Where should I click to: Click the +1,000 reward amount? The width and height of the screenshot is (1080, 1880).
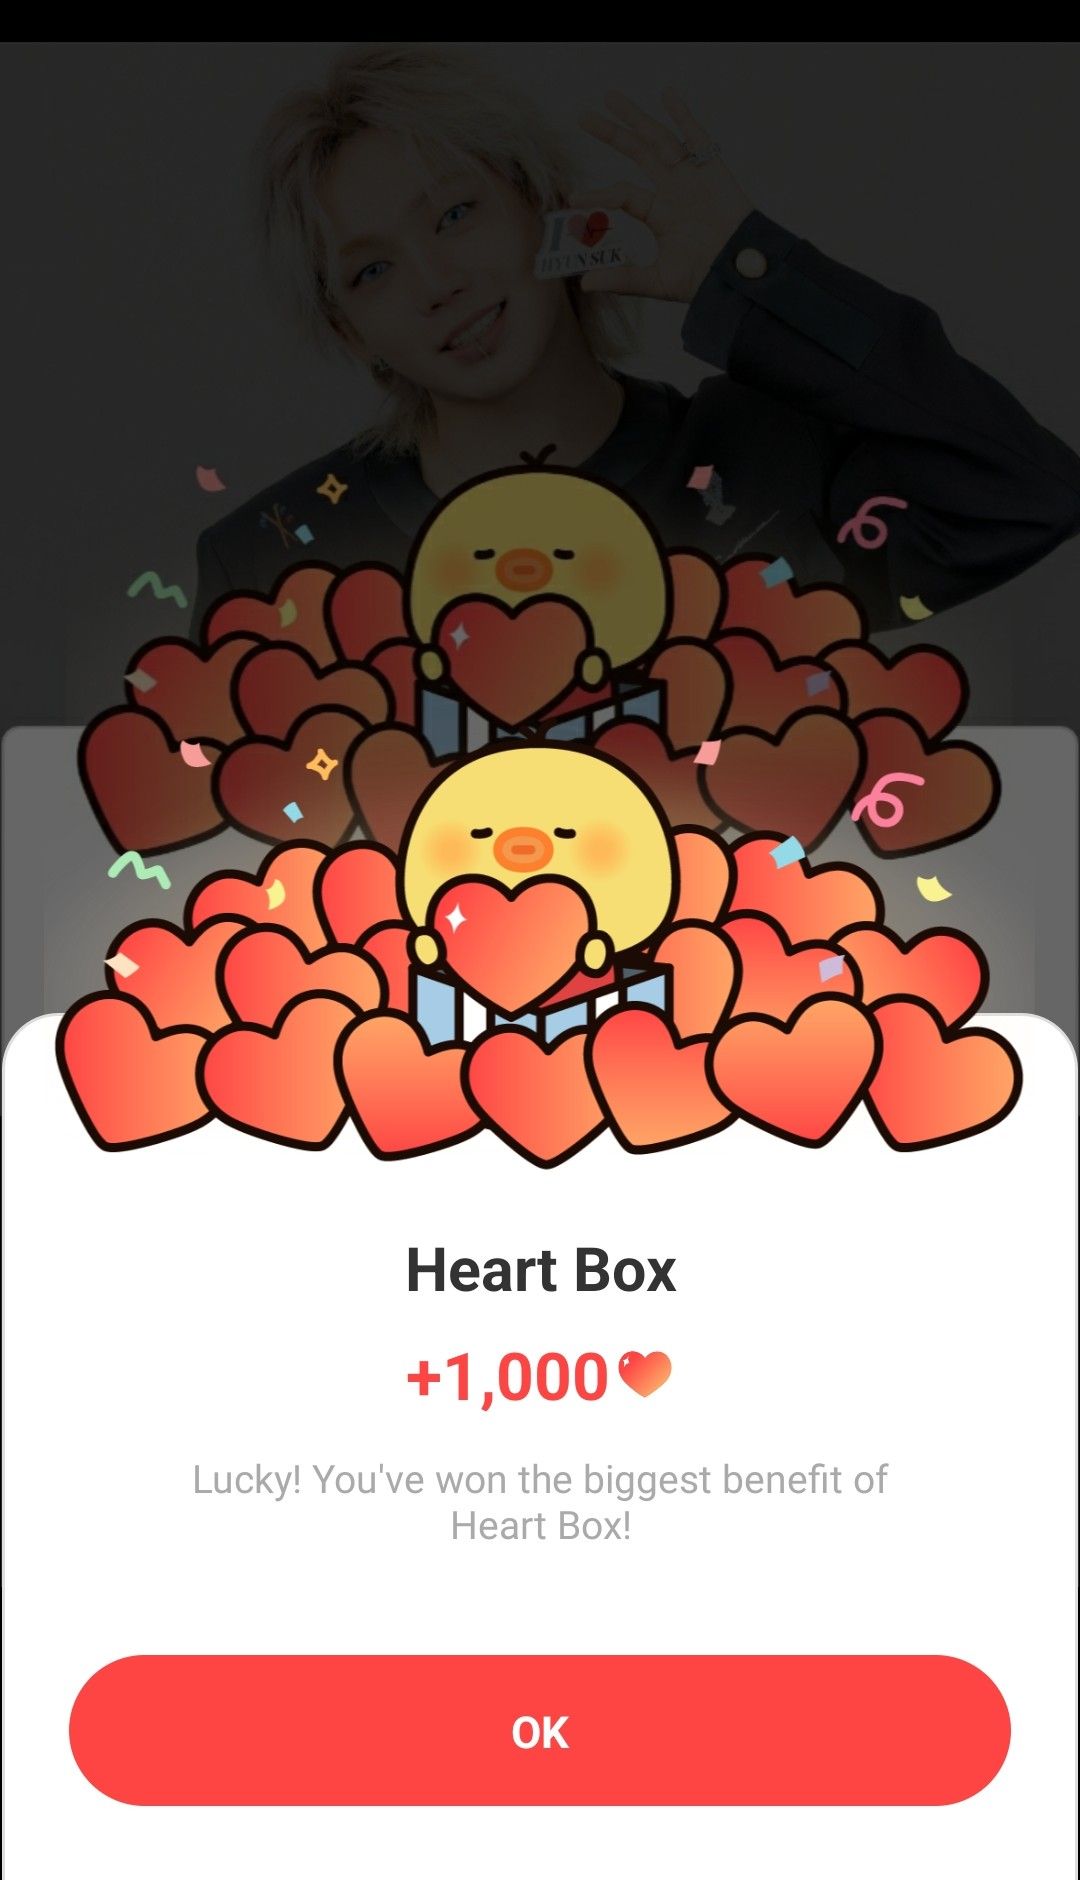[x=508, y=1377]
